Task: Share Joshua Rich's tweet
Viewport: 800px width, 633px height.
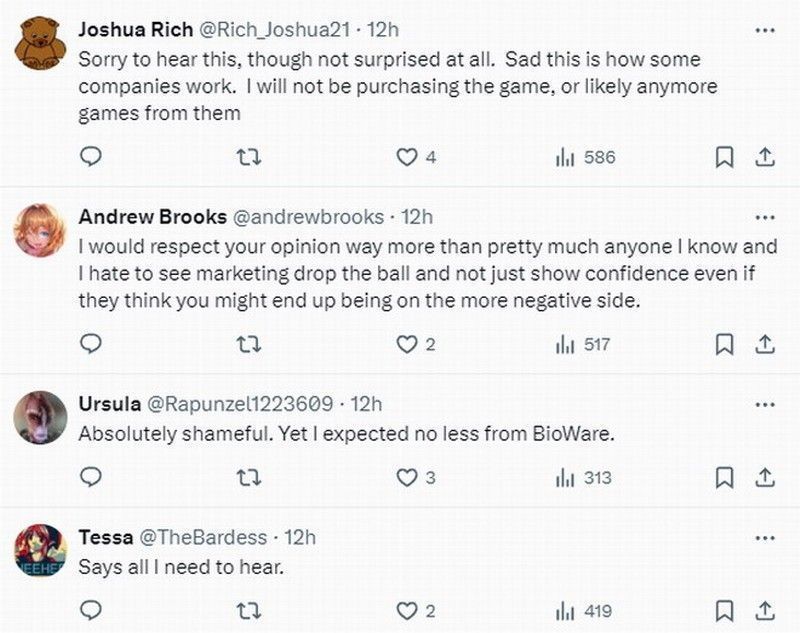Action: point(763,157)
